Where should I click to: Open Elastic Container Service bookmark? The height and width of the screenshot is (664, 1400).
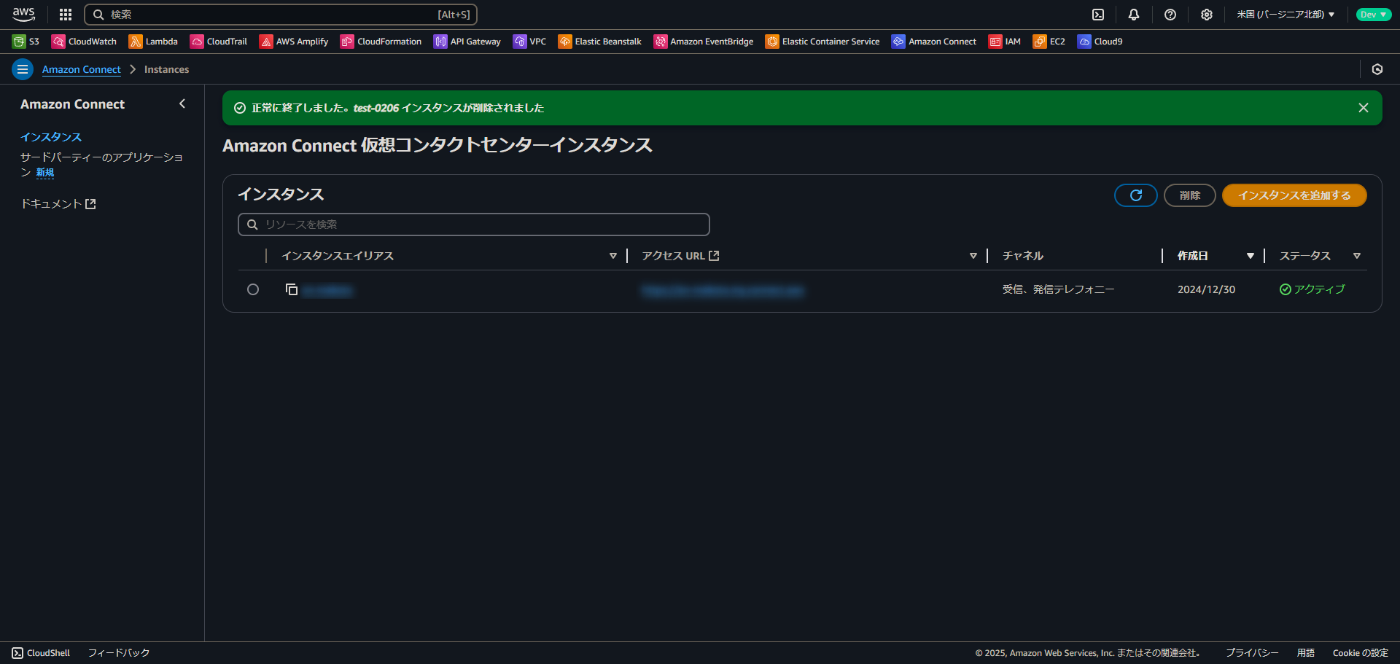tap(823, 42)
